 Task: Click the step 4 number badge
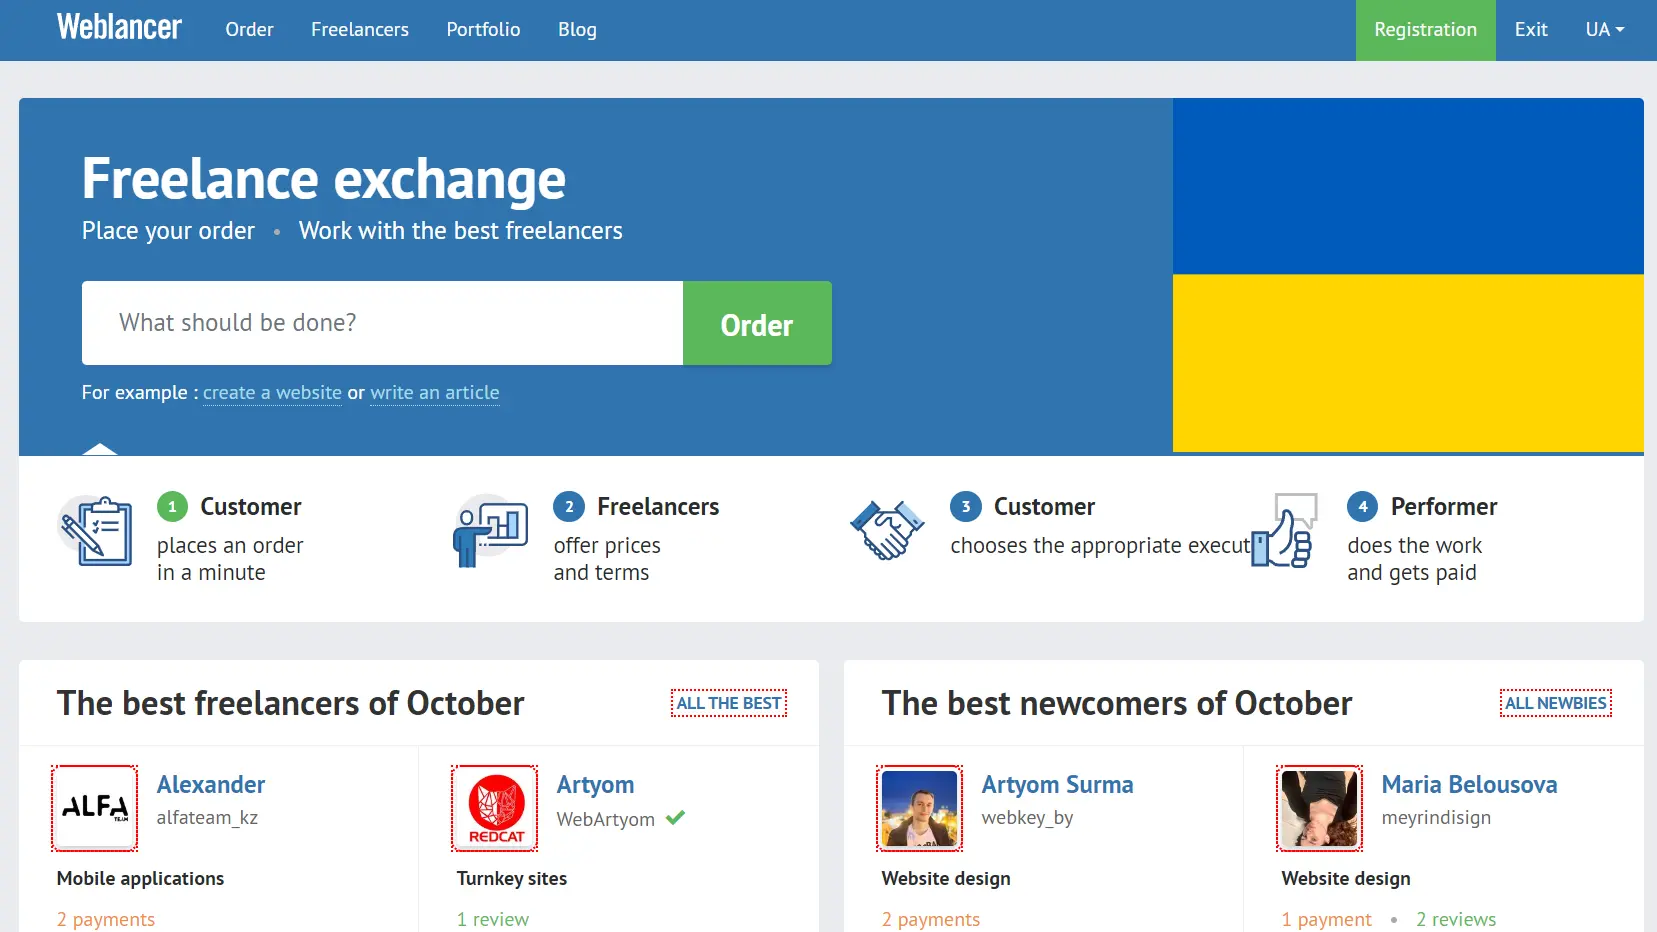pos(1362,507)
